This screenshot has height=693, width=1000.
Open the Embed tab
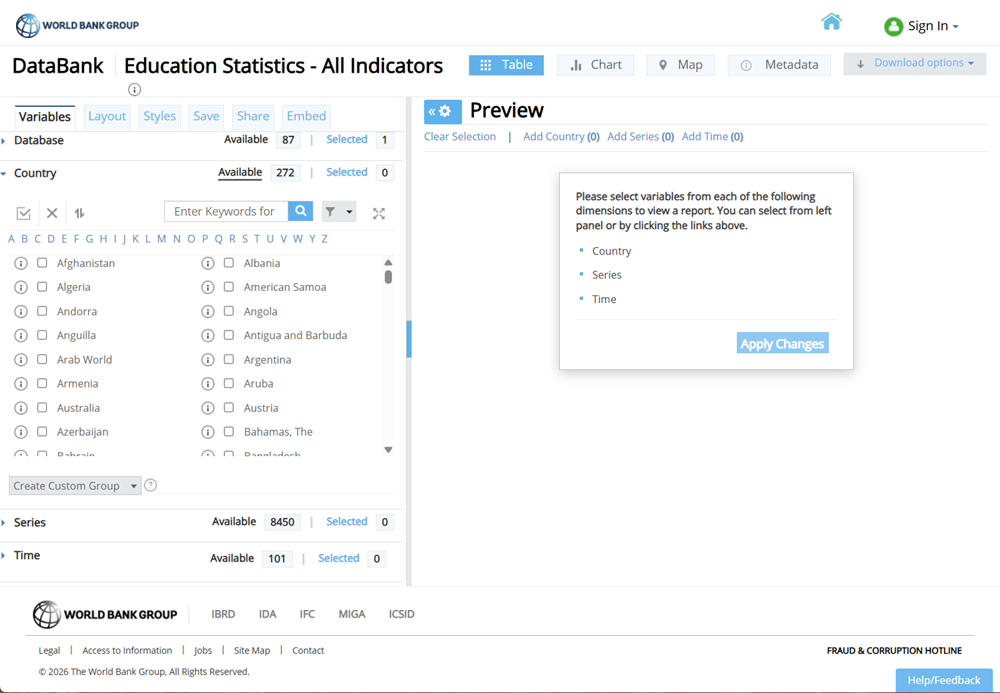306,116
